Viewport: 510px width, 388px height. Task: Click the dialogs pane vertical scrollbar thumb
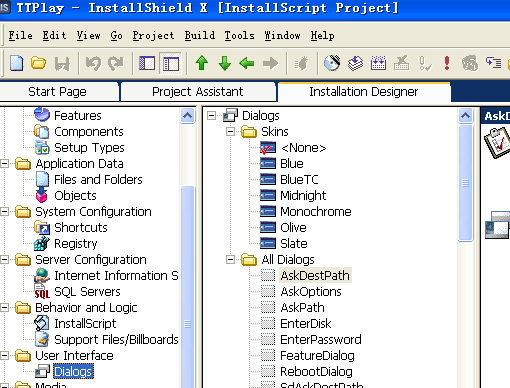(466, 183)
